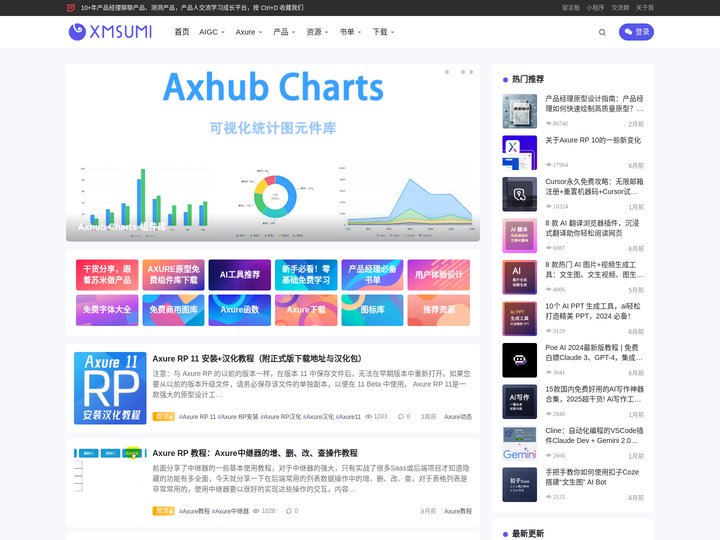
Task: Open 8 款 AI 翻译浏览器插件 article
Action: pyautogui.click(x=592, y=228)
